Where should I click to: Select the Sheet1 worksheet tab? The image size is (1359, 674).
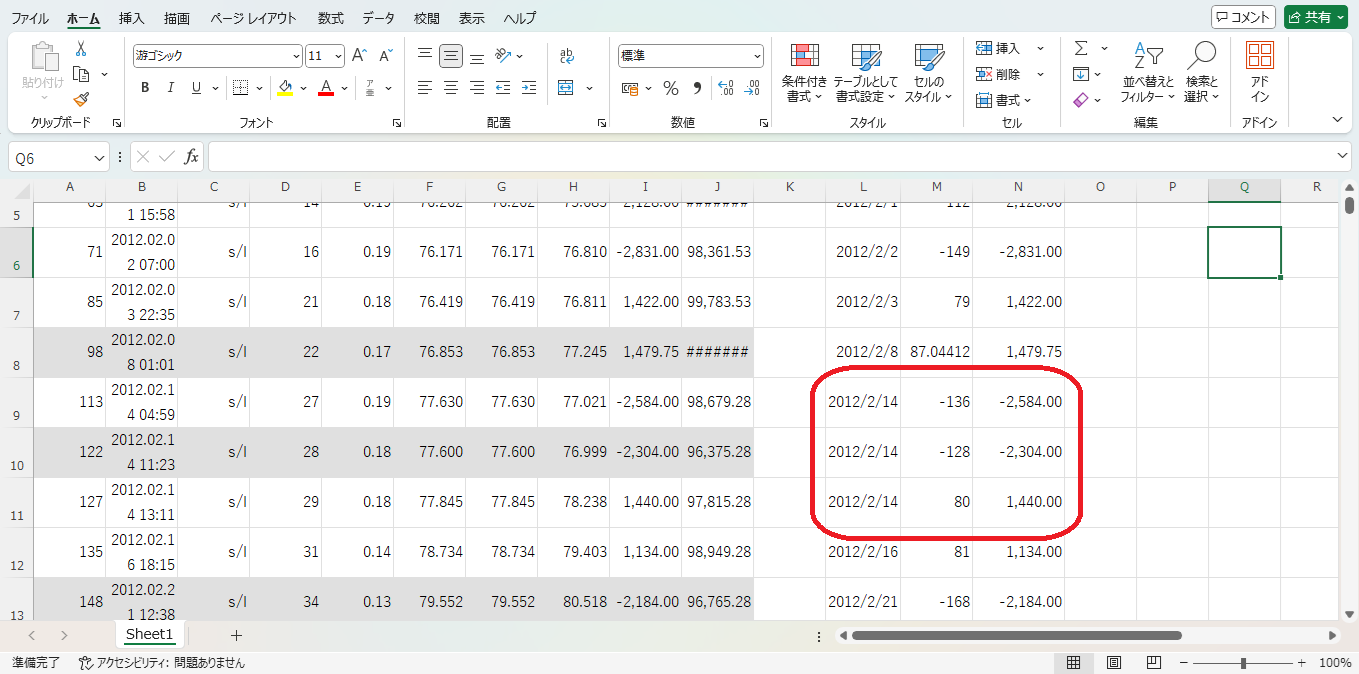[x=149, y=635]
